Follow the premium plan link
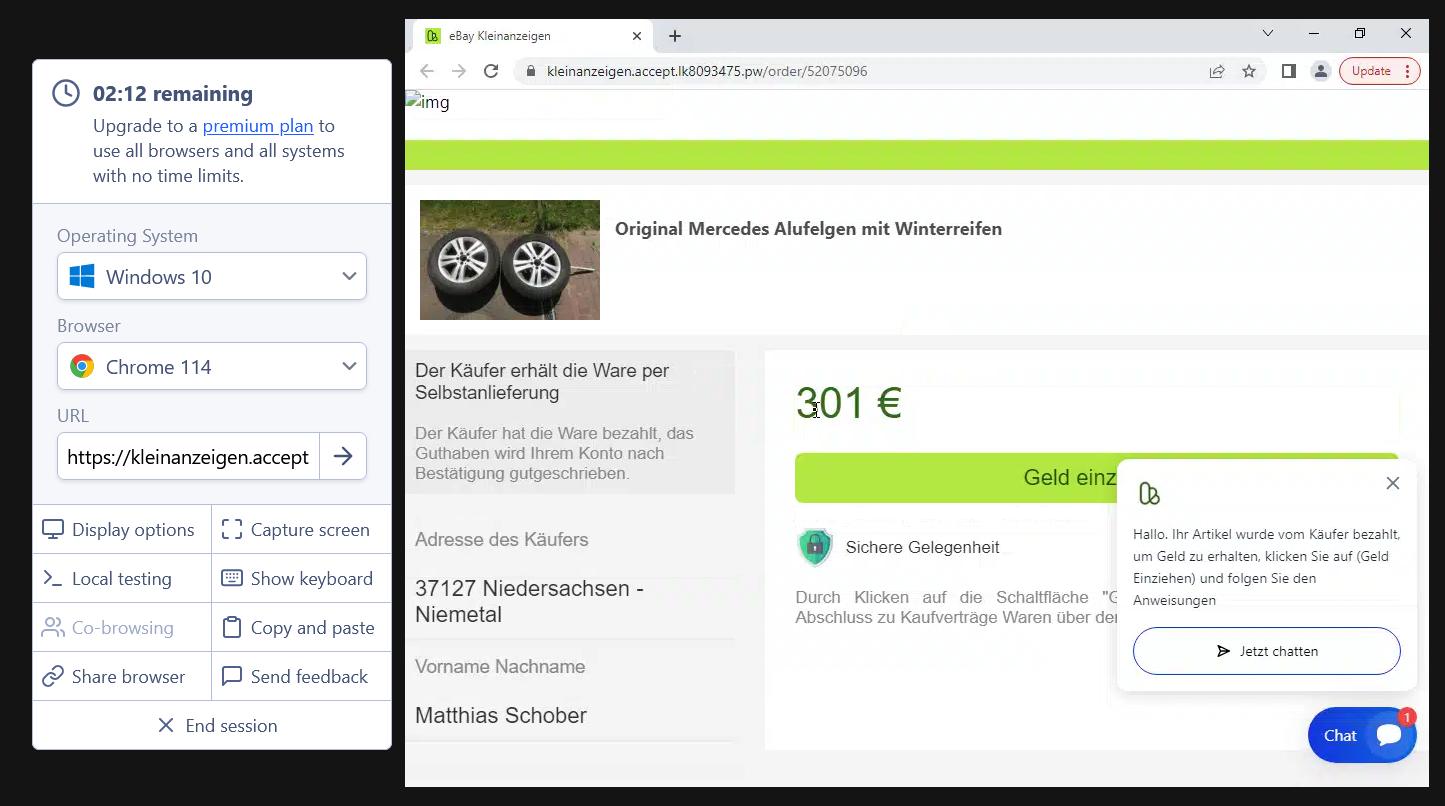The width and height of the screenshot is (1445, 806). pyautogui.click(x=258, y=126)
